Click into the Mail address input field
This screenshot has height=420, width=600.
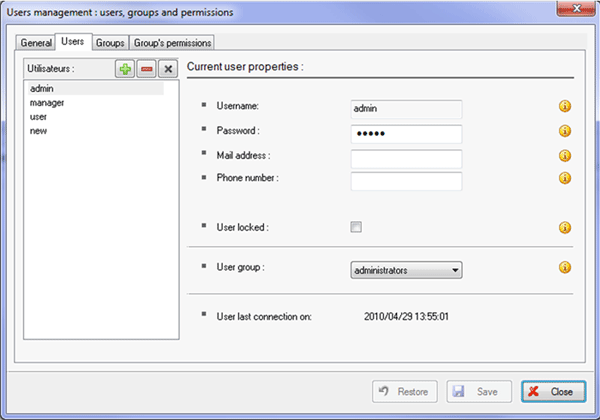(x=406, y=159)
